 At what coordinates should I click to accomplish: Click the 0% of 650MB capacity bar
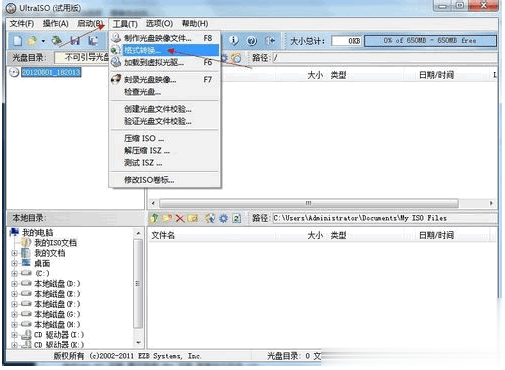point(430,41)
